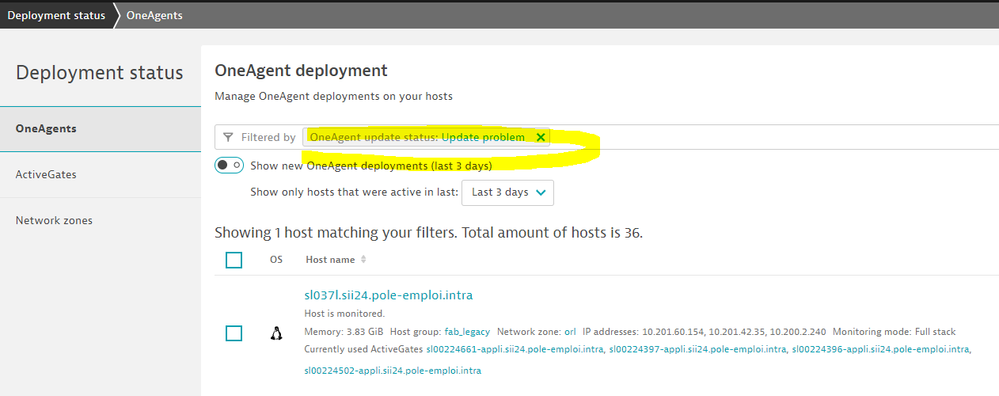Open the orl network zone link
Screen dimensions: 999x396
click(570, 332)
